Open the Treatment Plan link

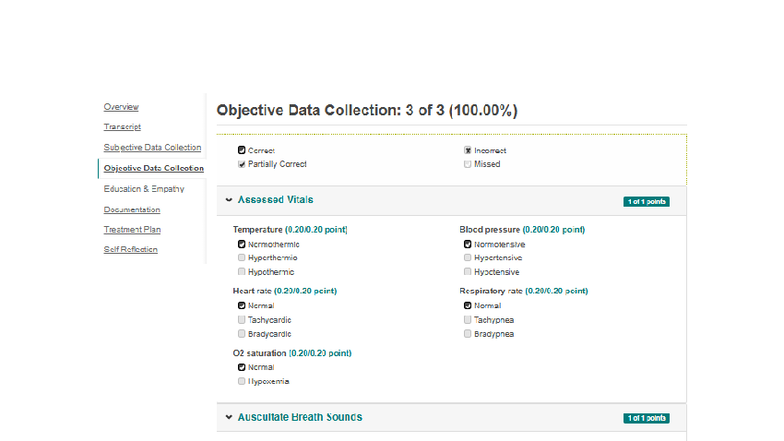click(x=132, y=229)
